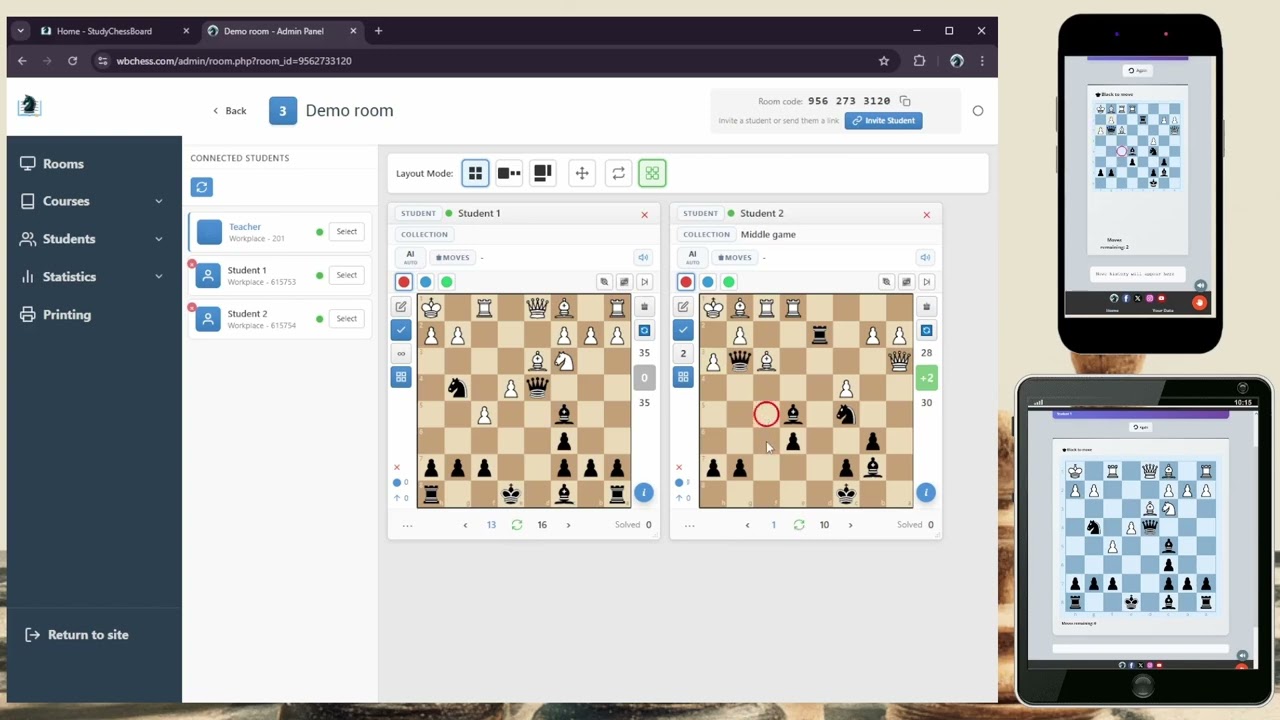Viewport: 1280px width, 720px height.
Task: Click the mute sound icon for Student 2
Action: coord(925,258)
